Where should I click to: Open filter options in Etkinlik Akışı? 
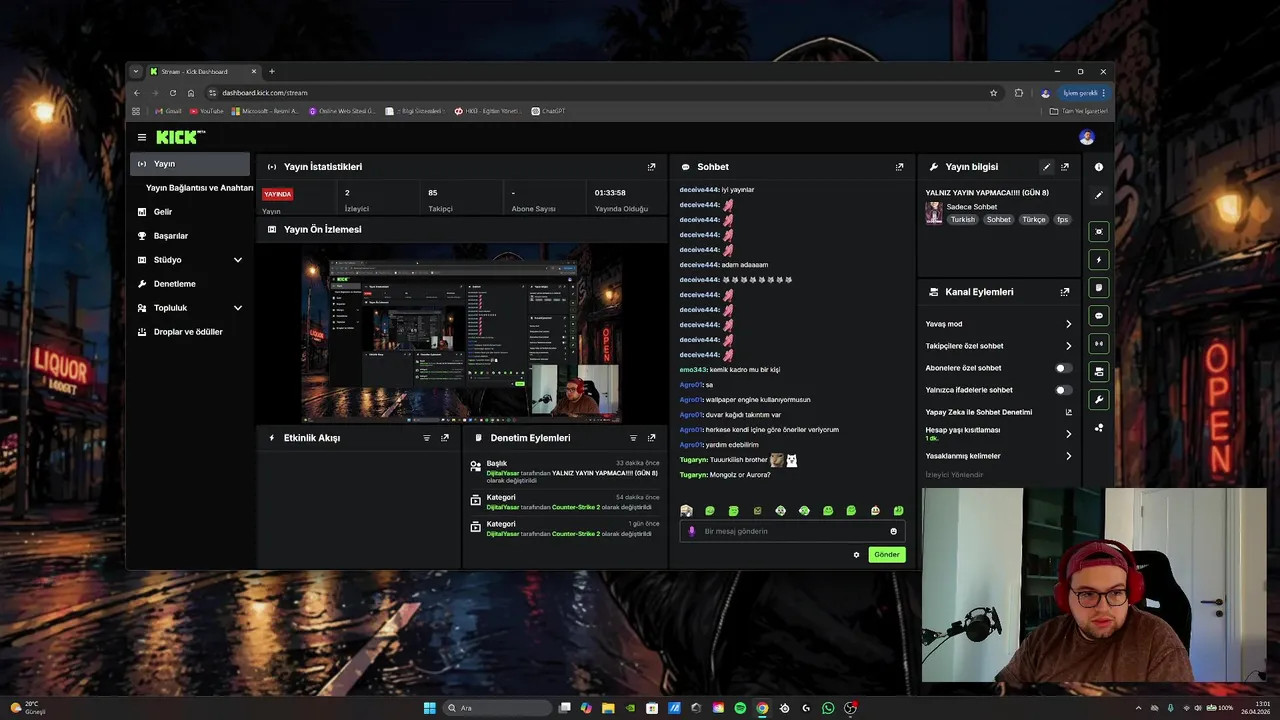(x=427, y=438)
